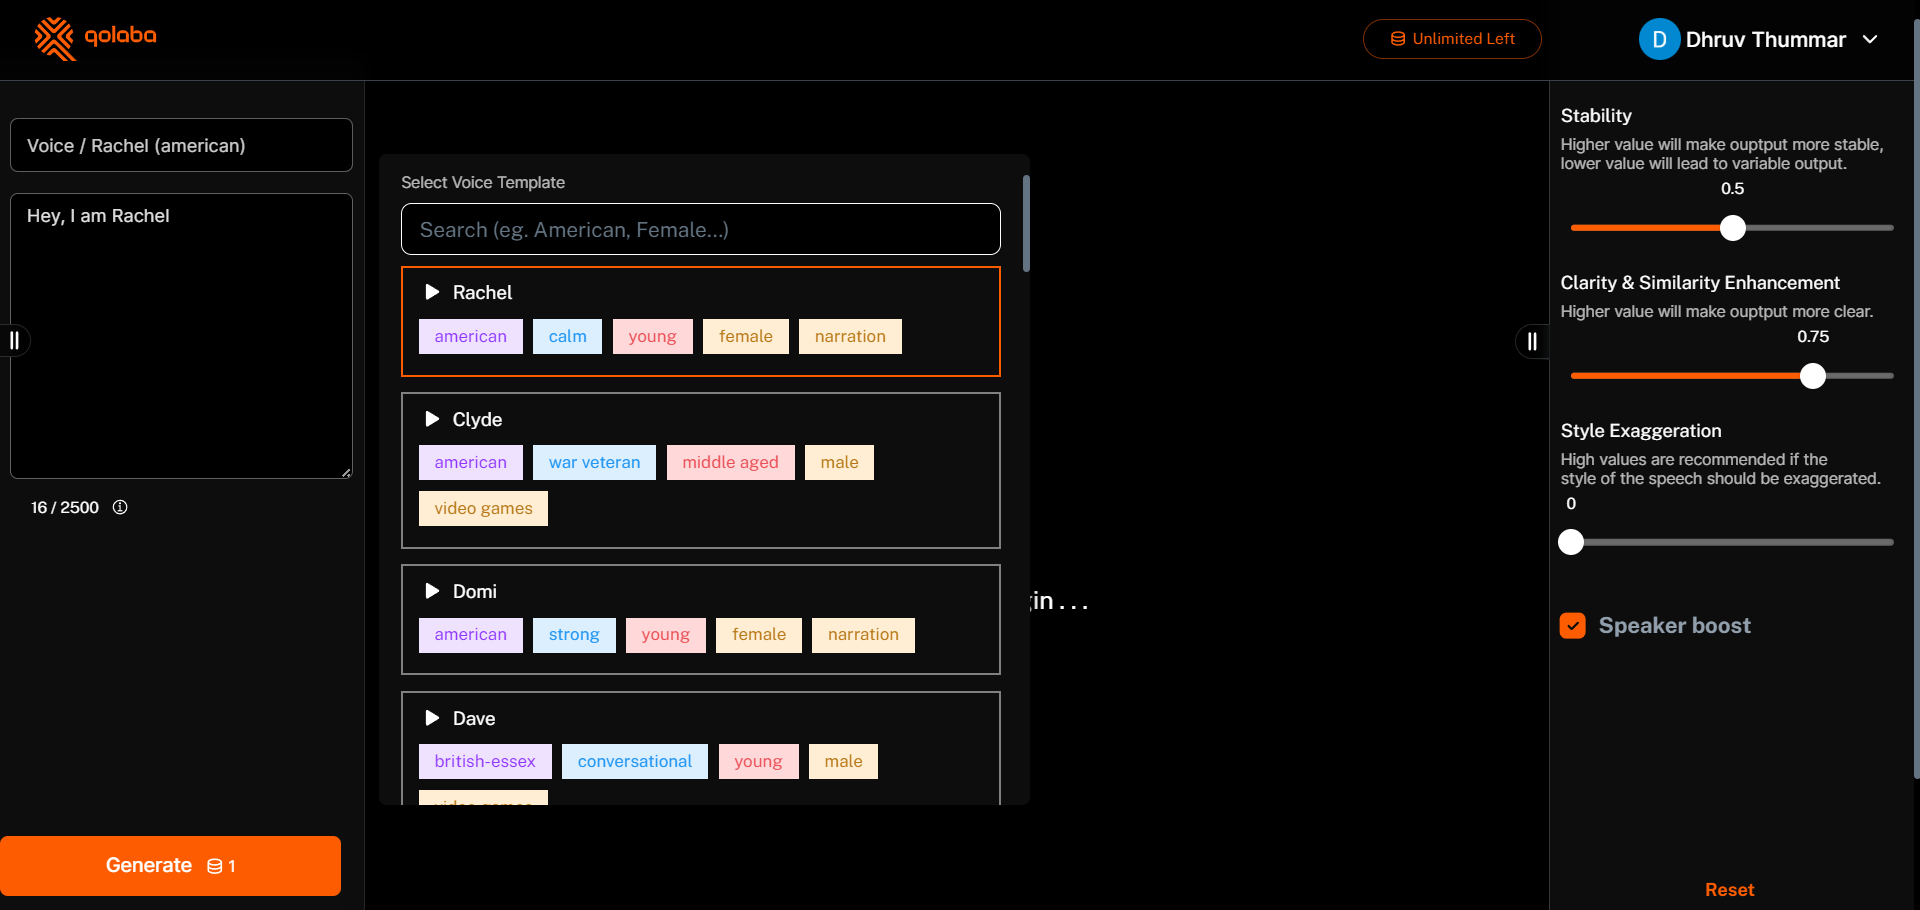Image resolution: width=1920 pixels, height=910 pixels.
Task: Click the Unlimited Left credits button
Action: [x=1452, y=39]
